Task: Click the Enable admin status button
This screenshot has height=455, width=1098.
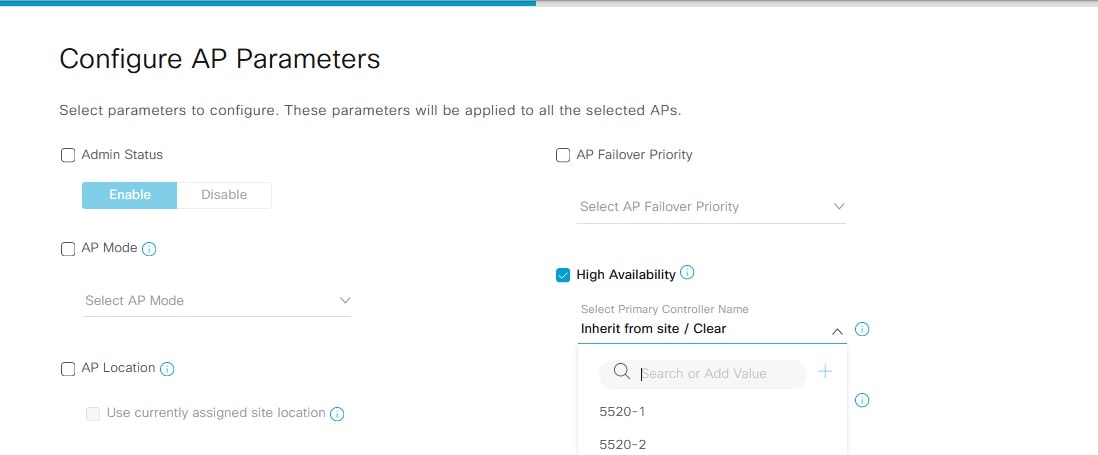Action: [x=130, y=195]
